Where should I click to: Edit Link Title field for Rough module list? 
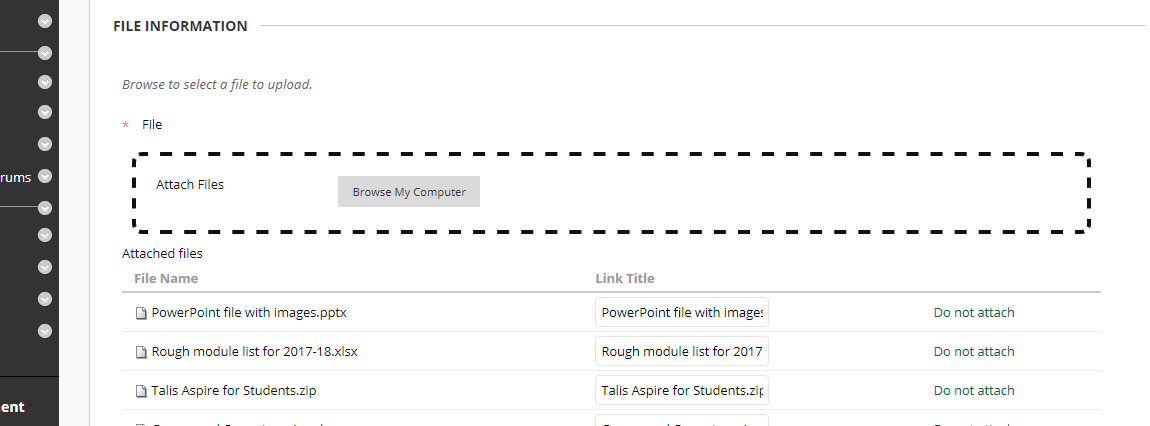tap(681, 351)
